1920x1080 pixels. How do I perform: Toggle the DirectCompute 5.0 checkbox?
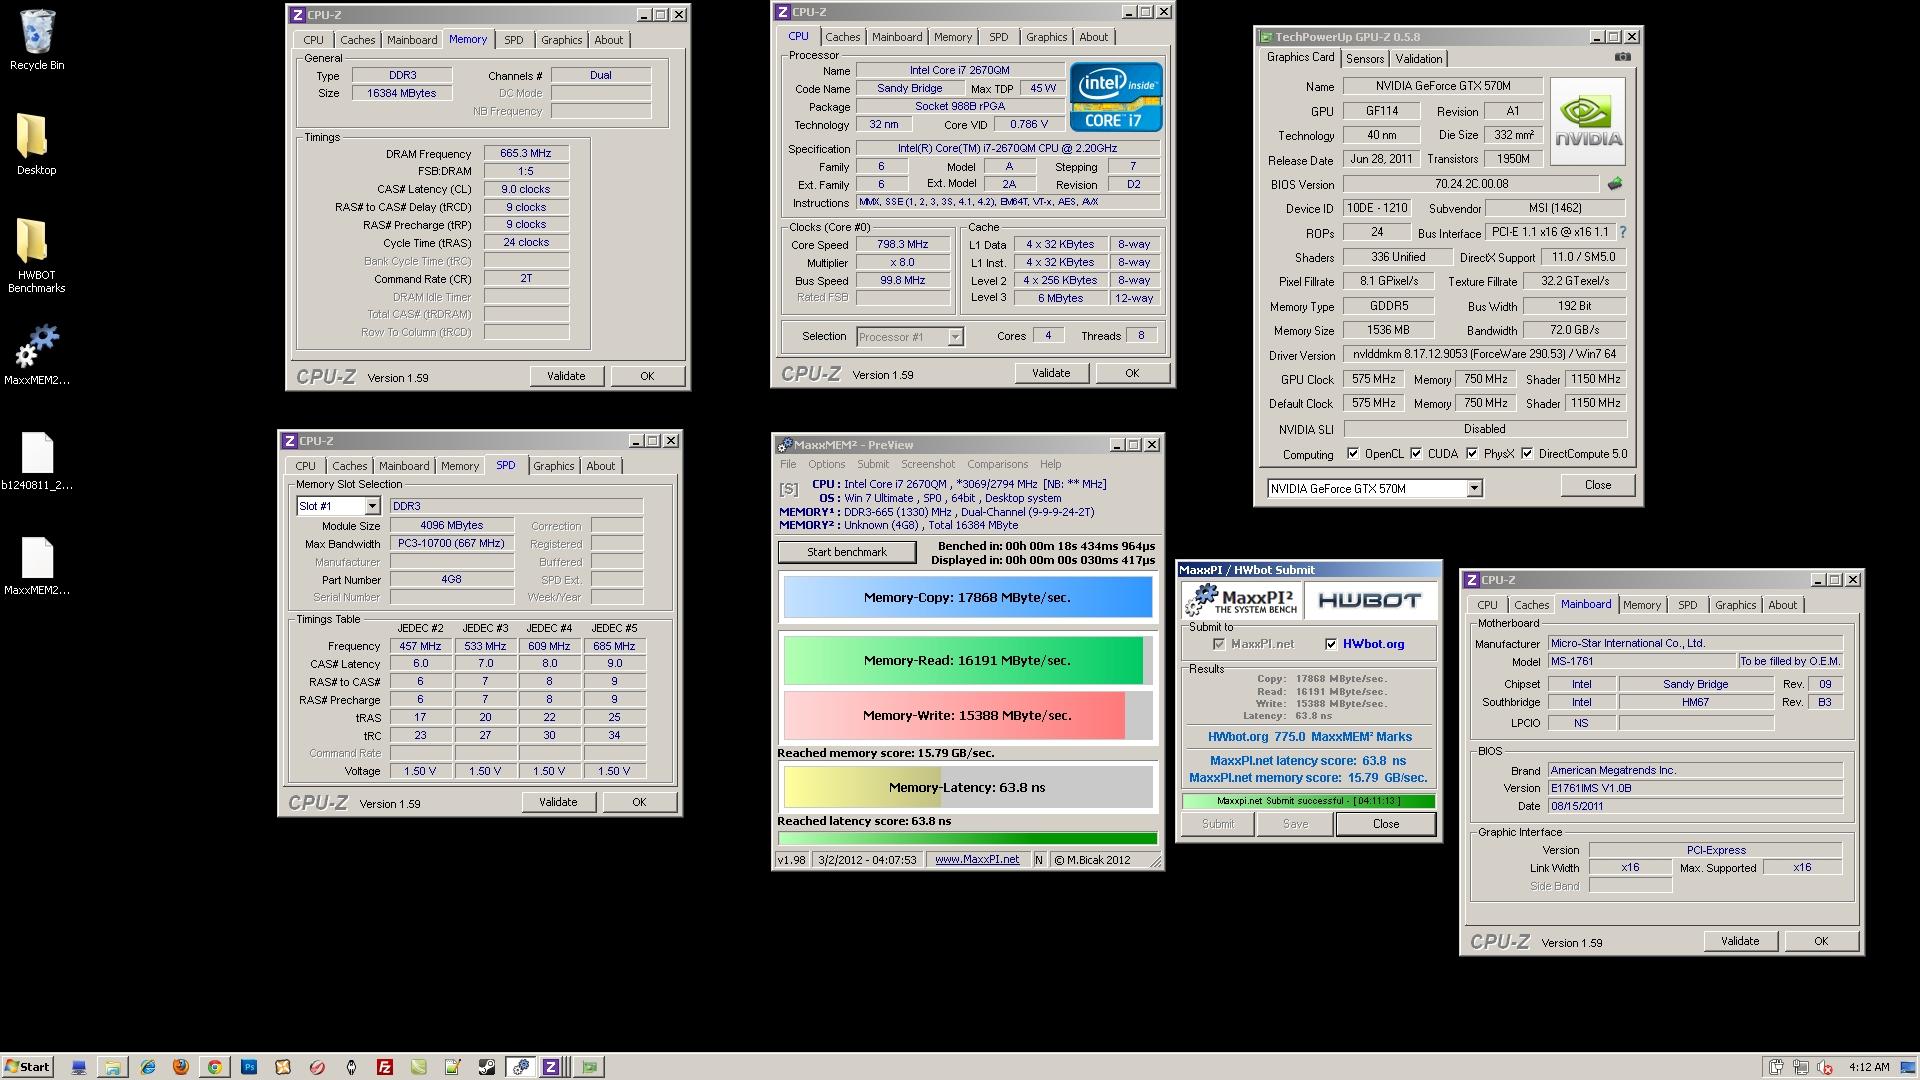click(1527, 454)
